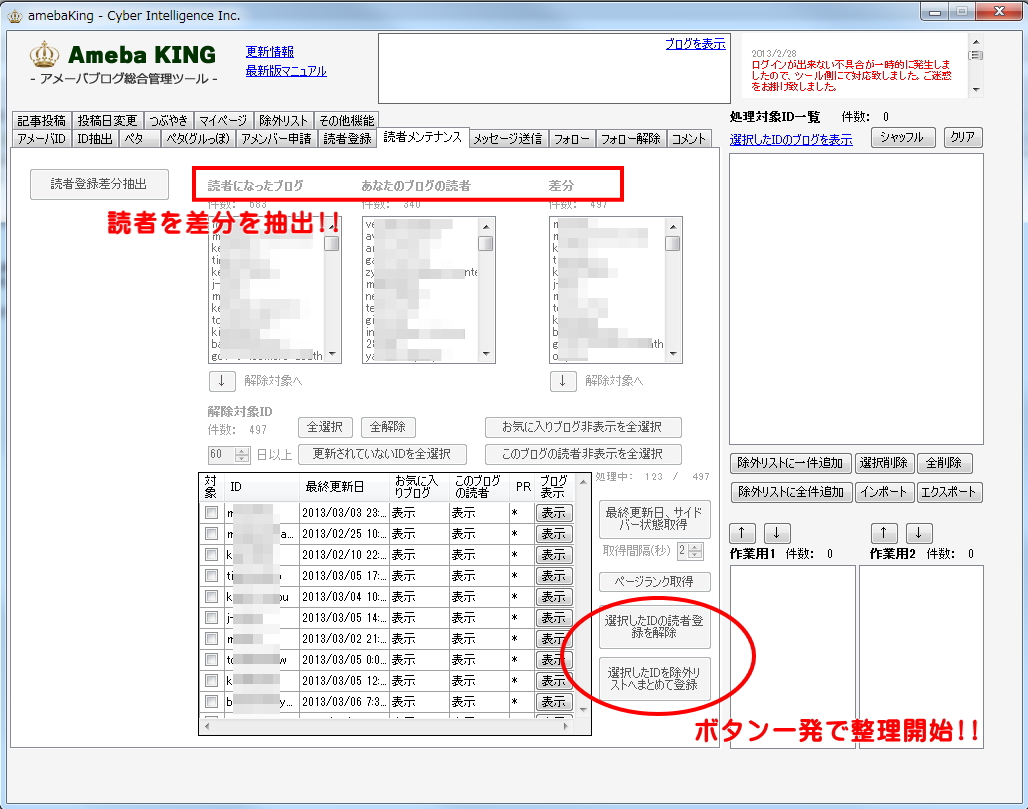This screenshot has height=809, width=1028.
Task: Click the app icon in title bar
Action: tap(14, 15)
